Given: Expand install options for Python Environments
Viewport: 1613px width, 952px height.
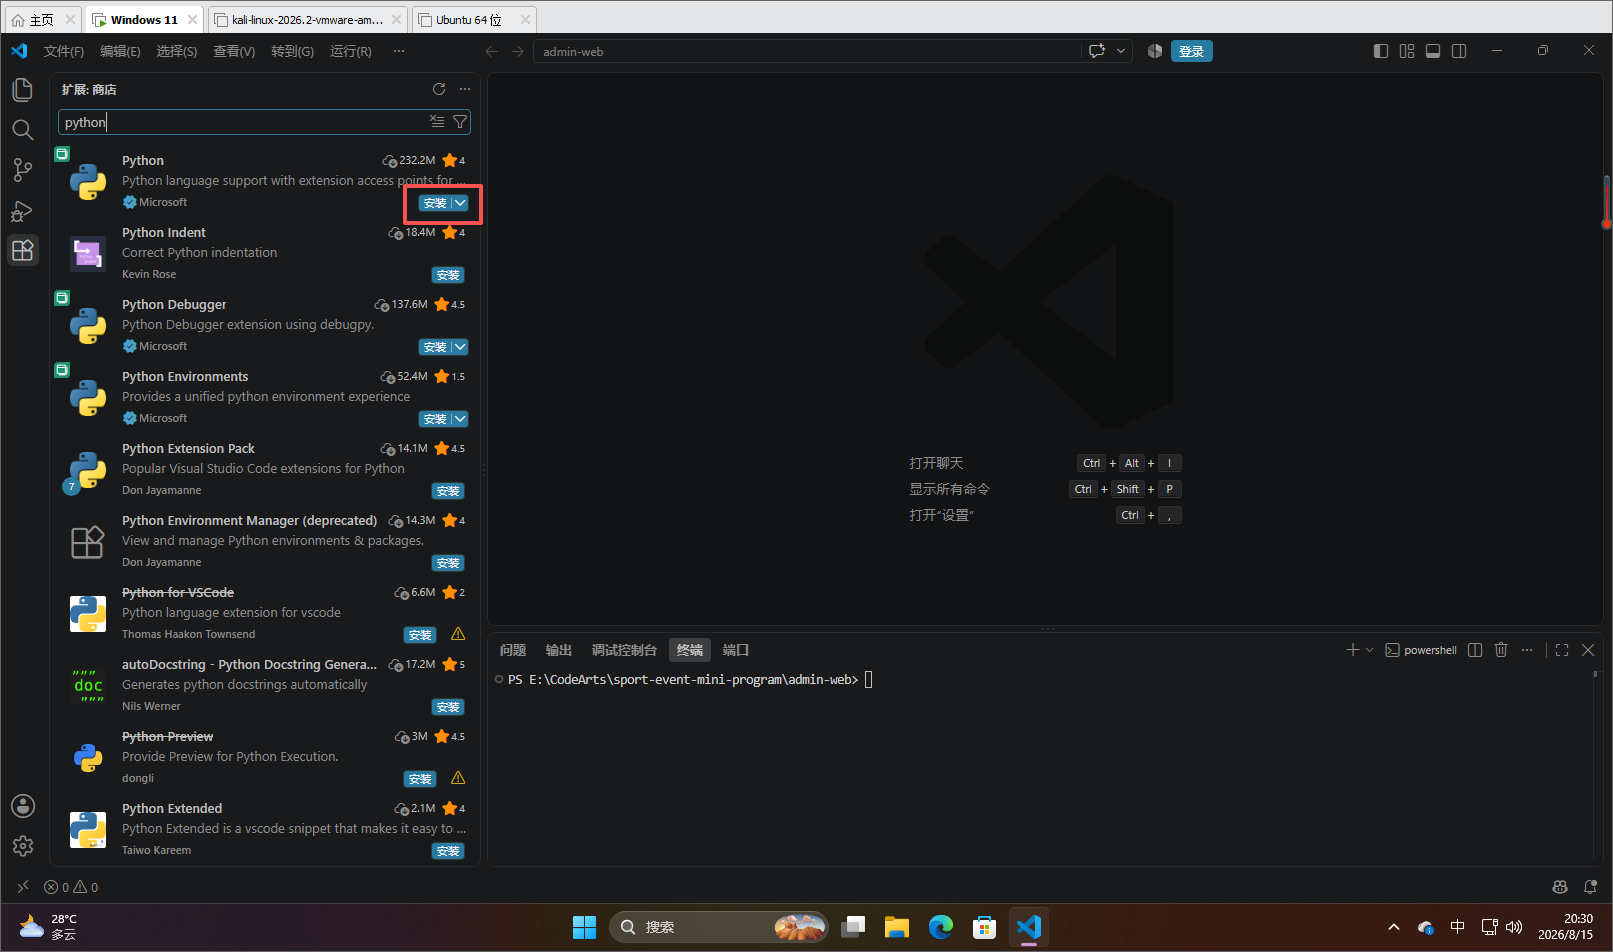Looking at the screenshot, I should (x=460, y=419).
